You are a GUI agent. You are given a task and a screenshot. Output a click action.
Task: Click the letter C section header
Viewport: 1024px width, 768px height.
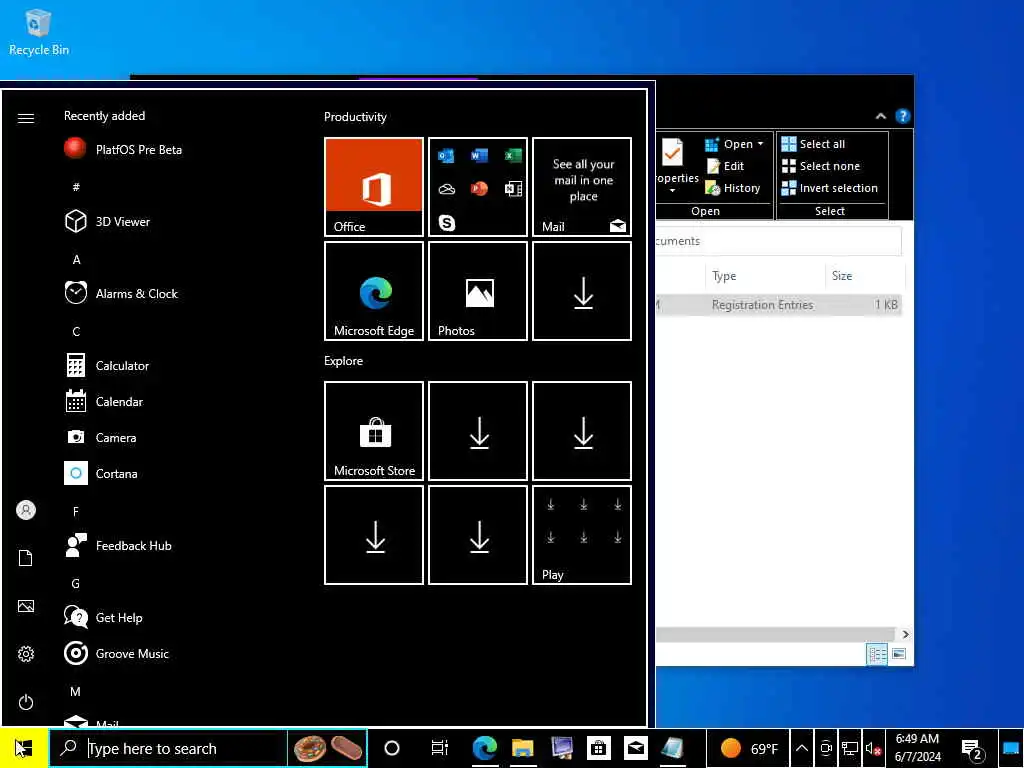pyautogui.click(x=76, y=332)
